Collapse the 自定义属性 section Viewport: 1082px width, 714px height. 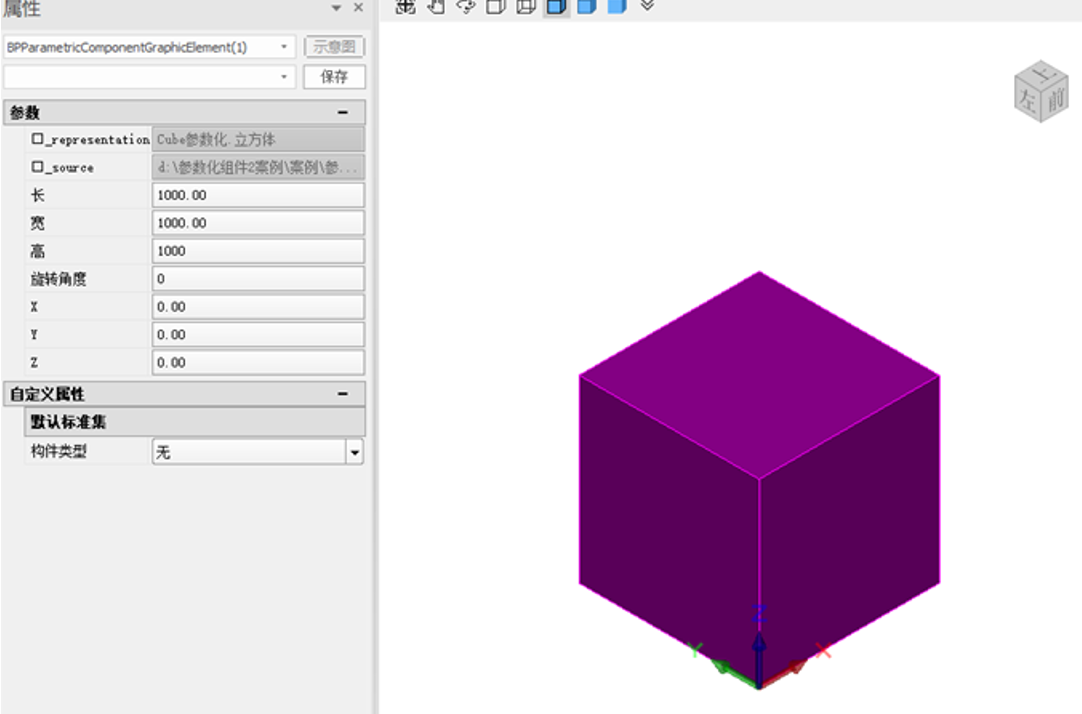(343, 394)
